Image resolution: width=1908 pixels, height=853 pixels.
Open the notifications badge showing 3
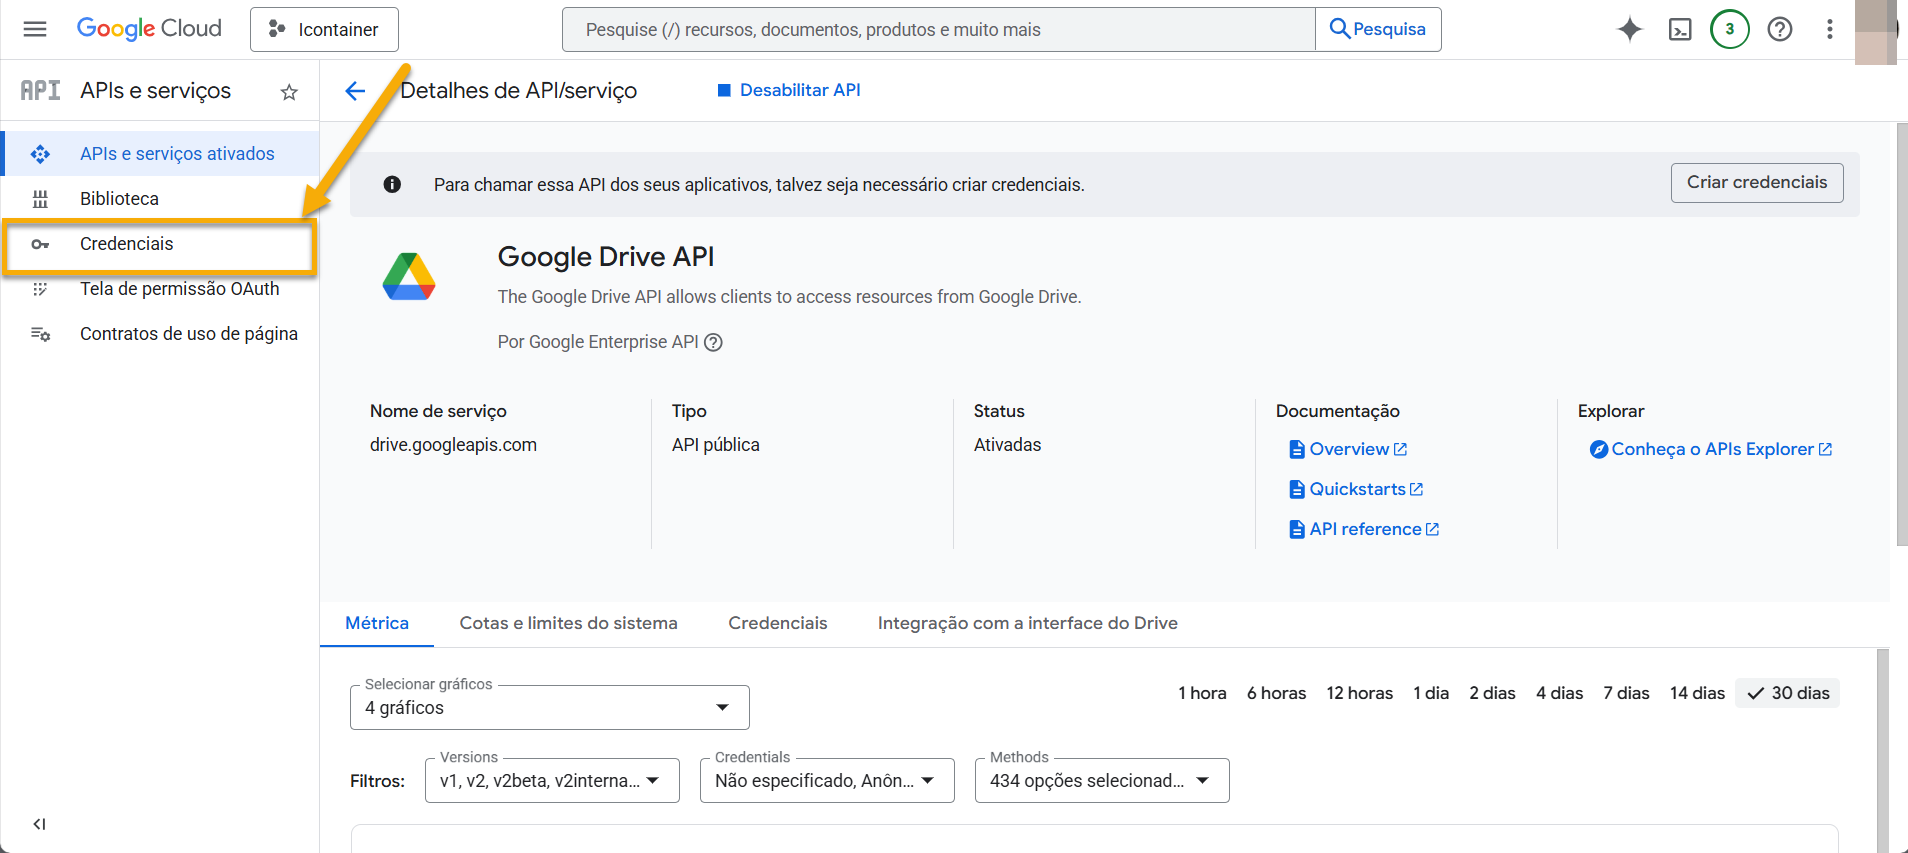coord(1730,29)
